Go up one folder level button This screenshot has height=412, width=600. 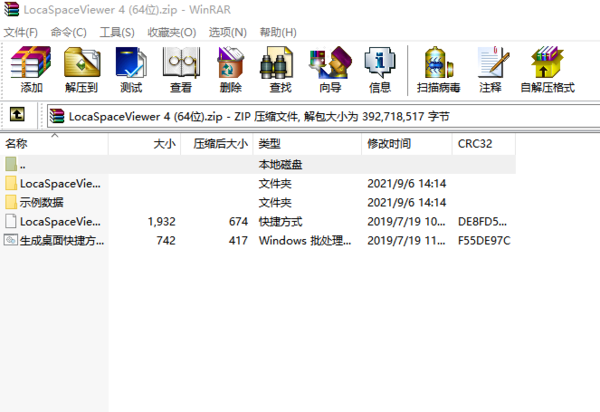[18, 116]
